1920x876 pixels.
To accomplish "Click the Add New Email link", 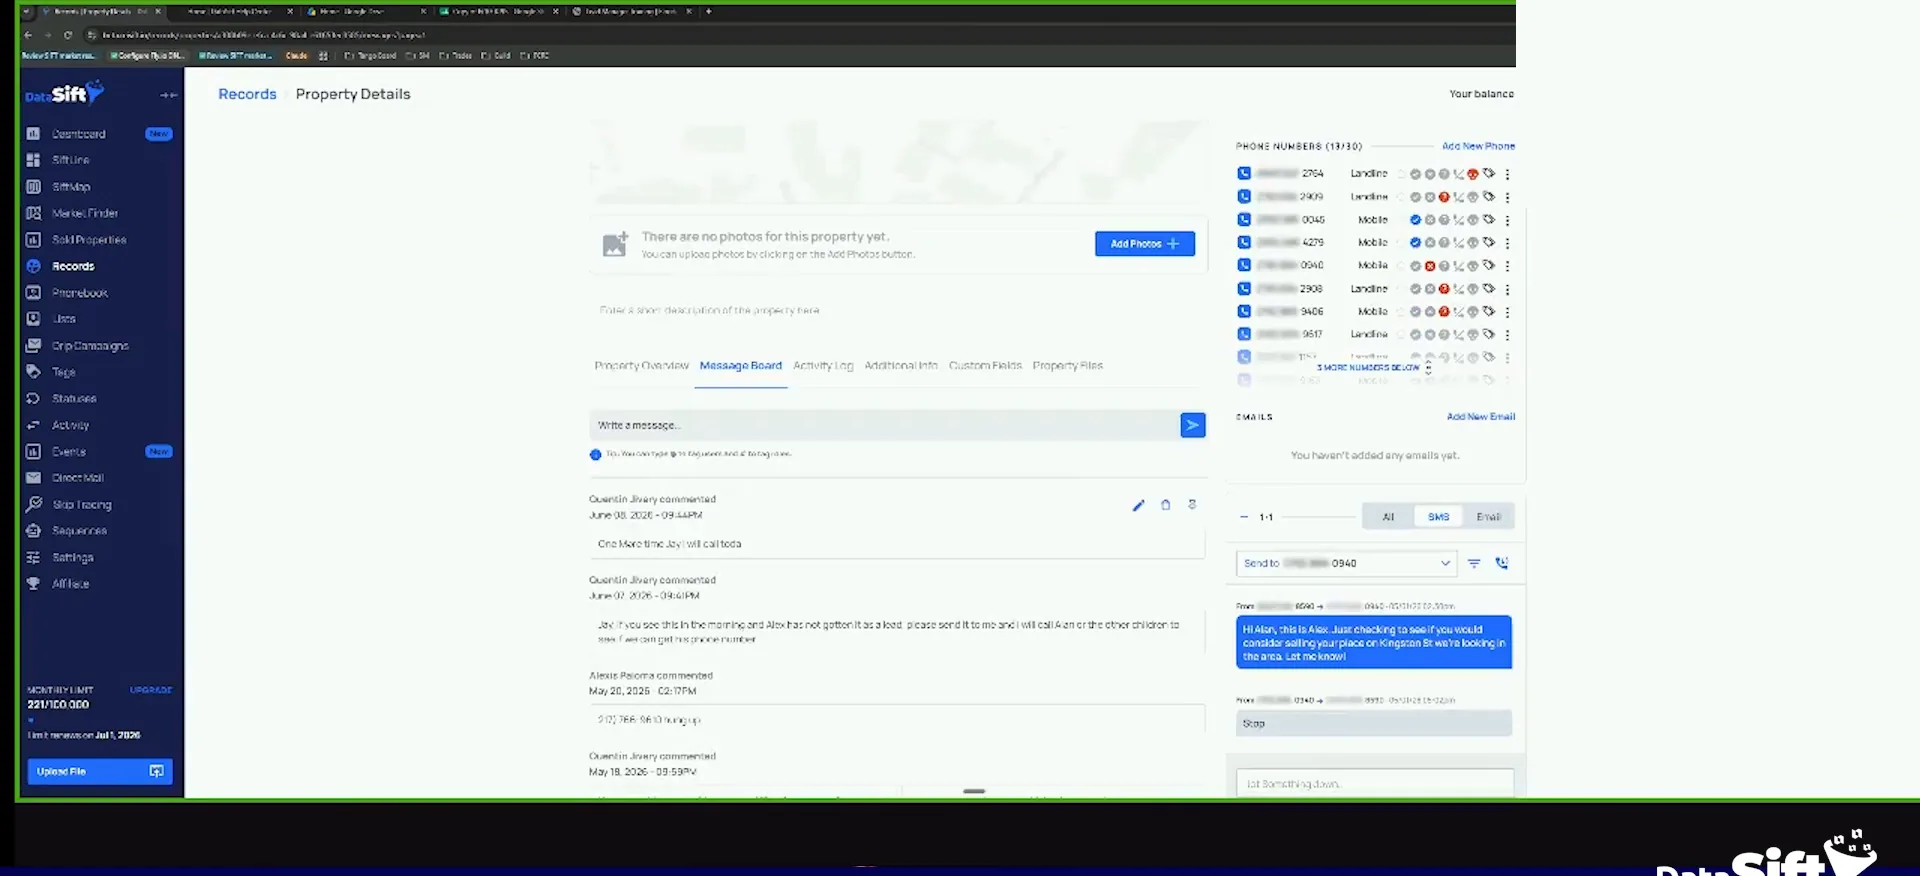I will point(1480,417).
